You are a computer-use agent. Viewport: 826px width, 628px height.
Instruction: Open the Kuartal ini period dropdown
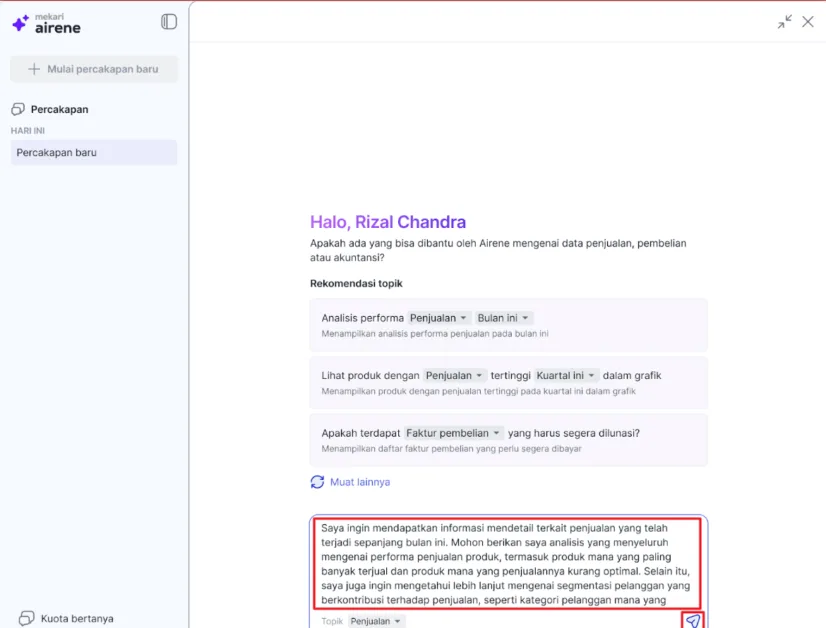click(x=565, y=375)
